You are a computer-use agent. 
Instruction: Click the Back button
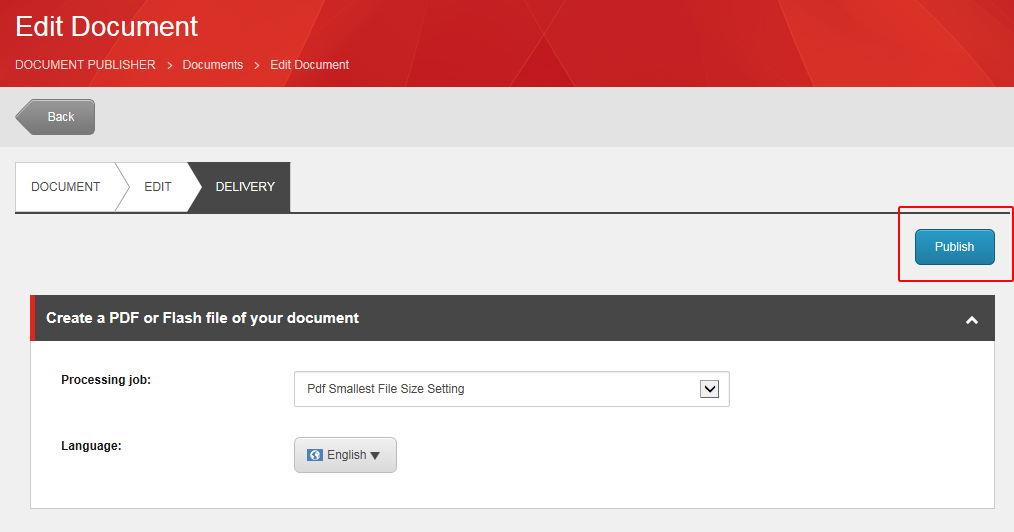point(58,117)
